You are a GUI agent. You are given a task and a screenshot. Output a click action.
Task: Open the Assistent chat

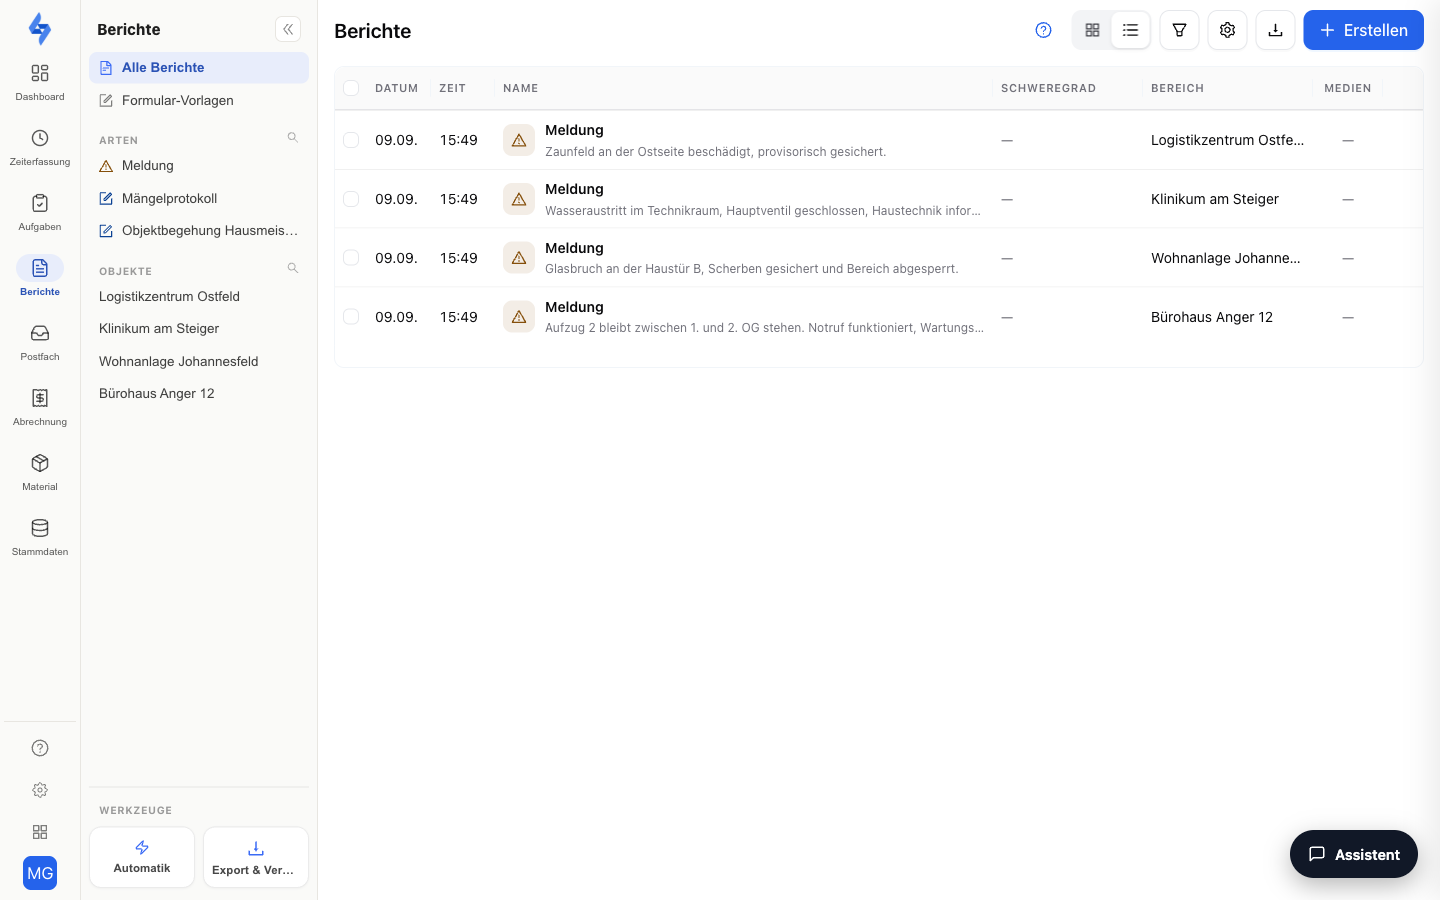[x=1354, y=854]
